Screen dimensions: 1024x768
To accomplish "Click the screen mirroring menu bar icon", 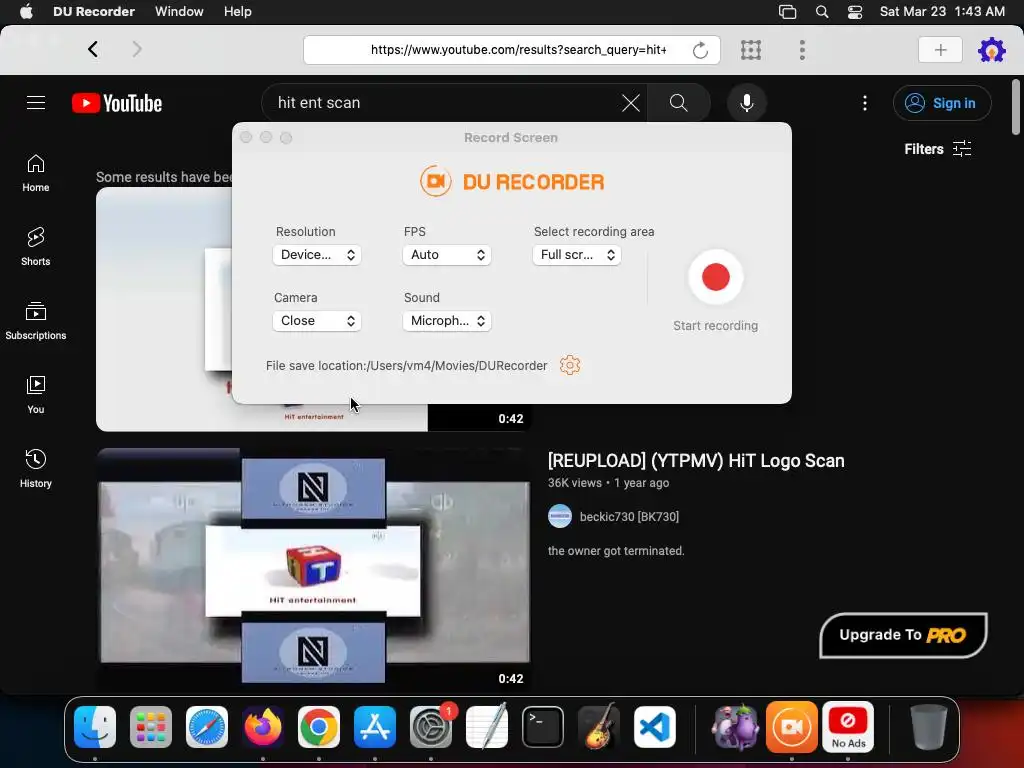I will point(788,12).
